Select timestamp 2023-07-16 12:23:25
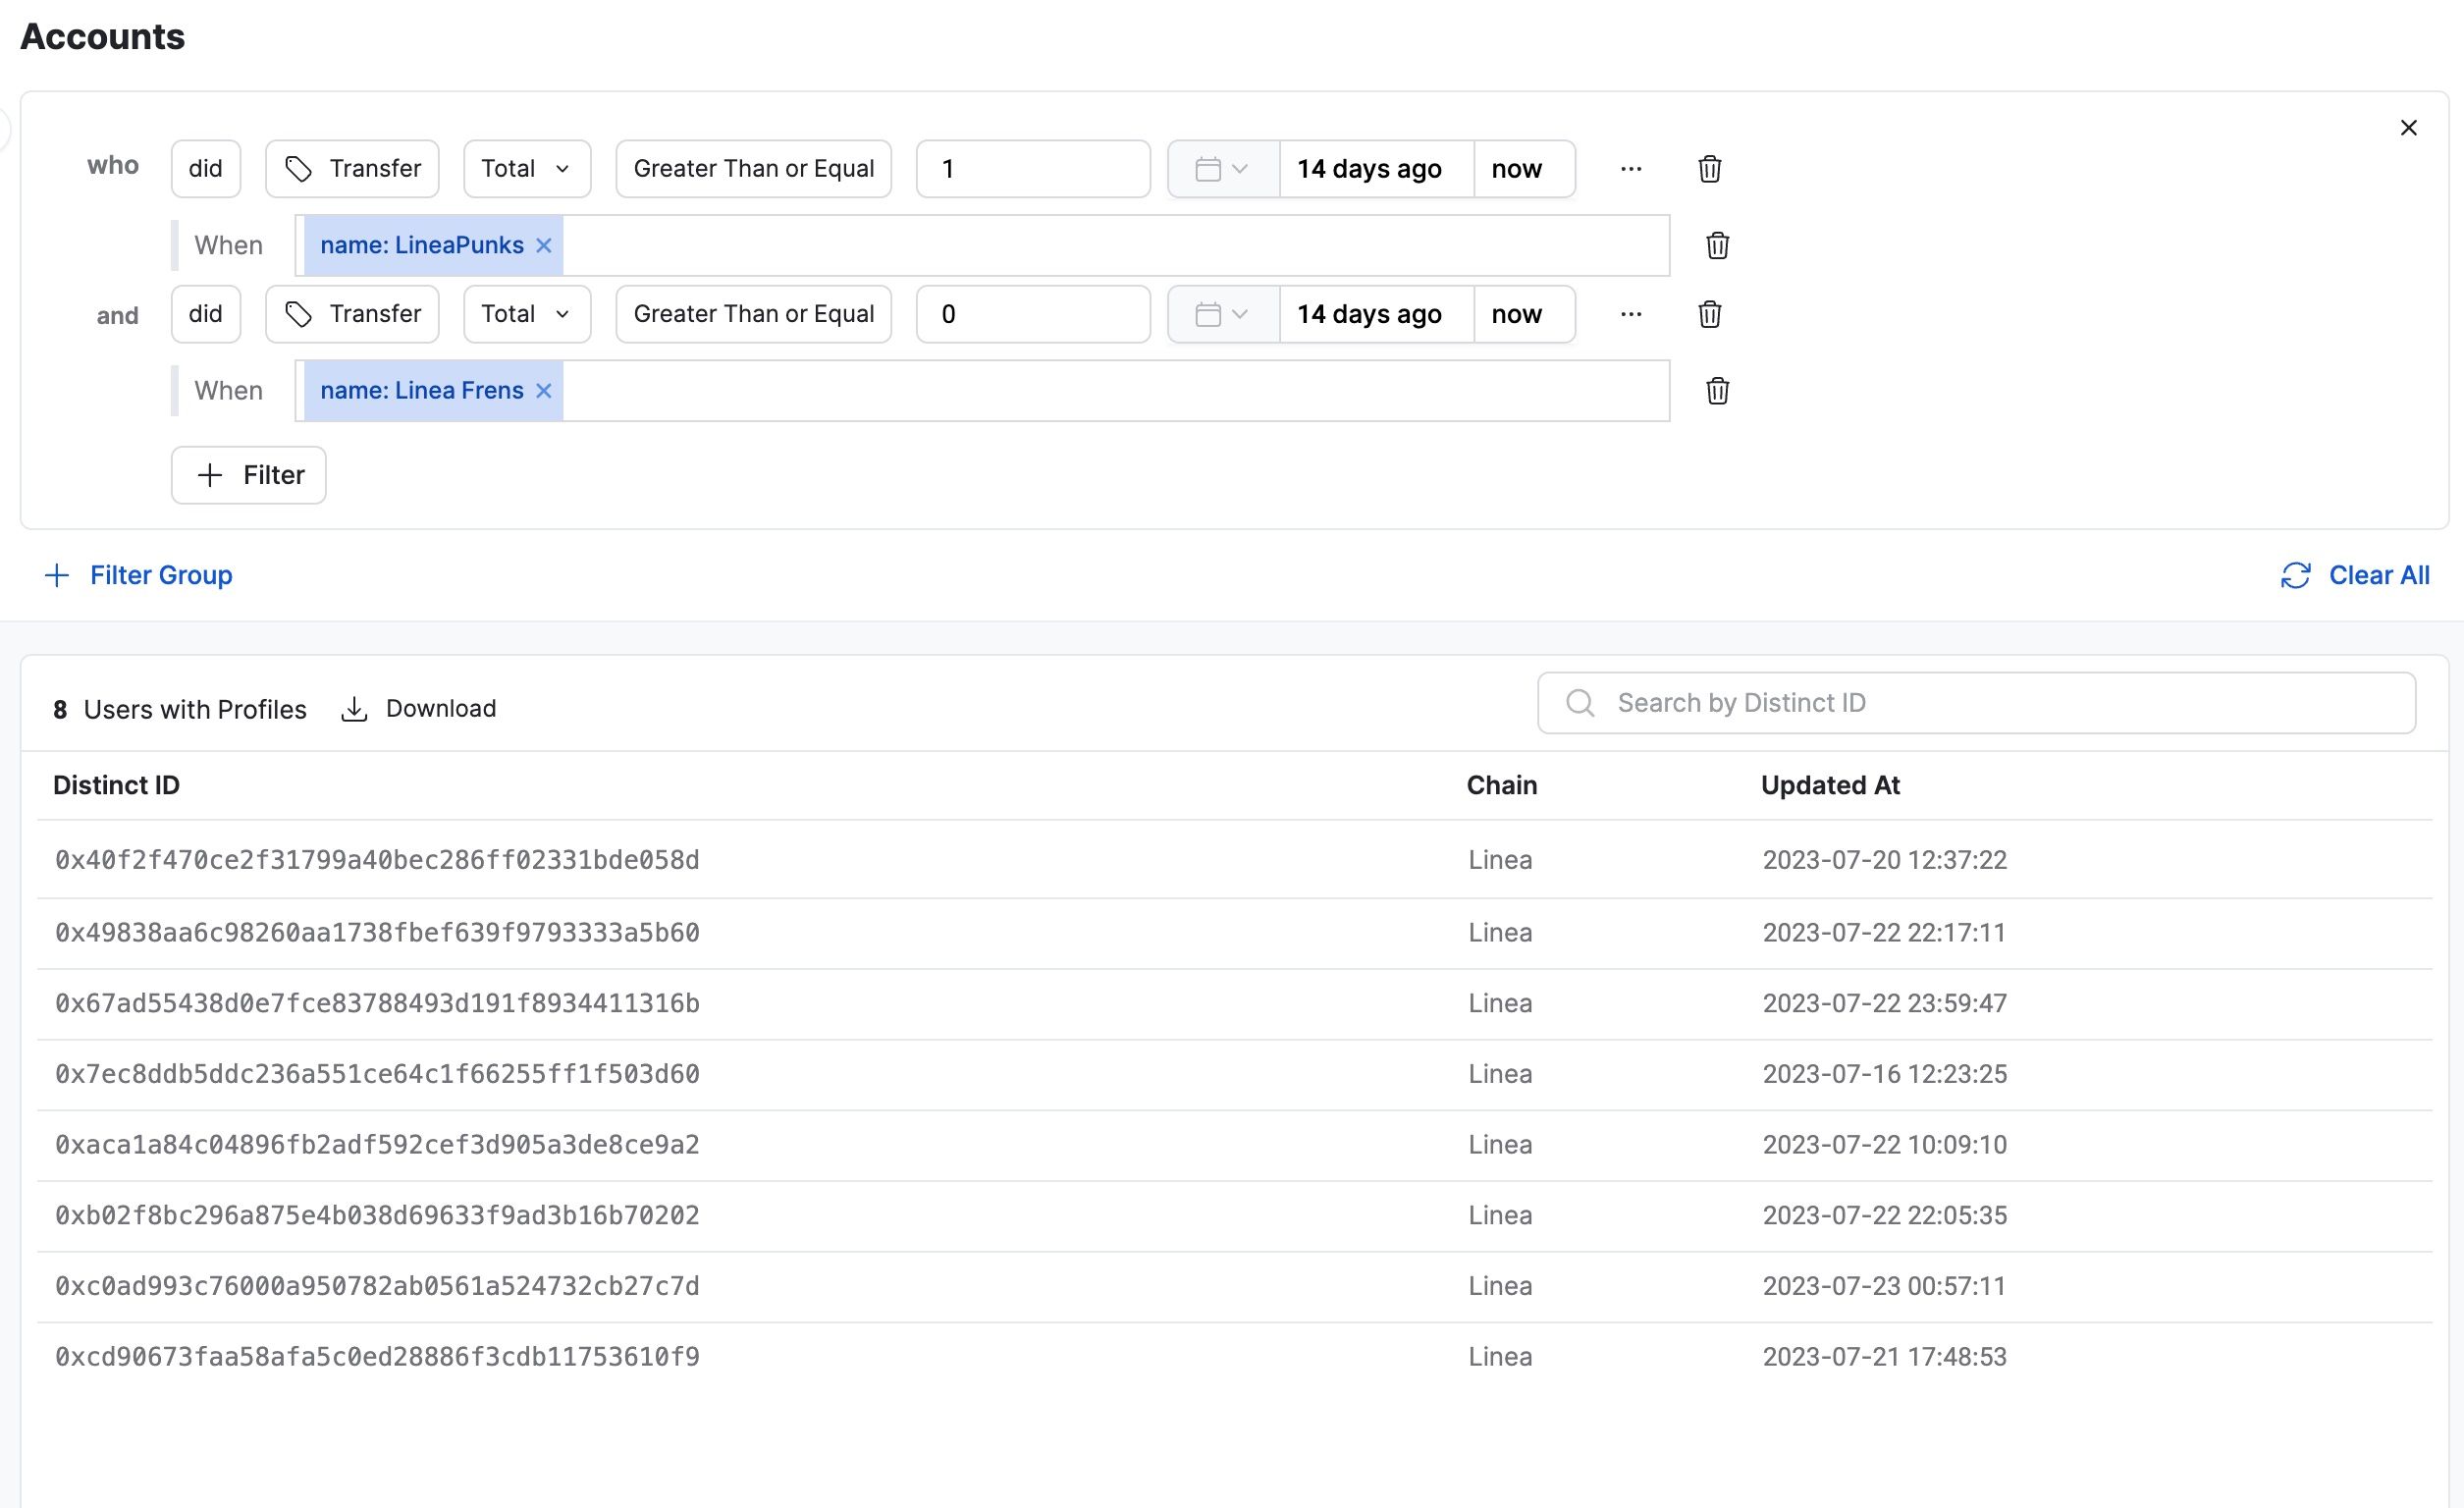The image size is (2464, 1508). 1884,1074
